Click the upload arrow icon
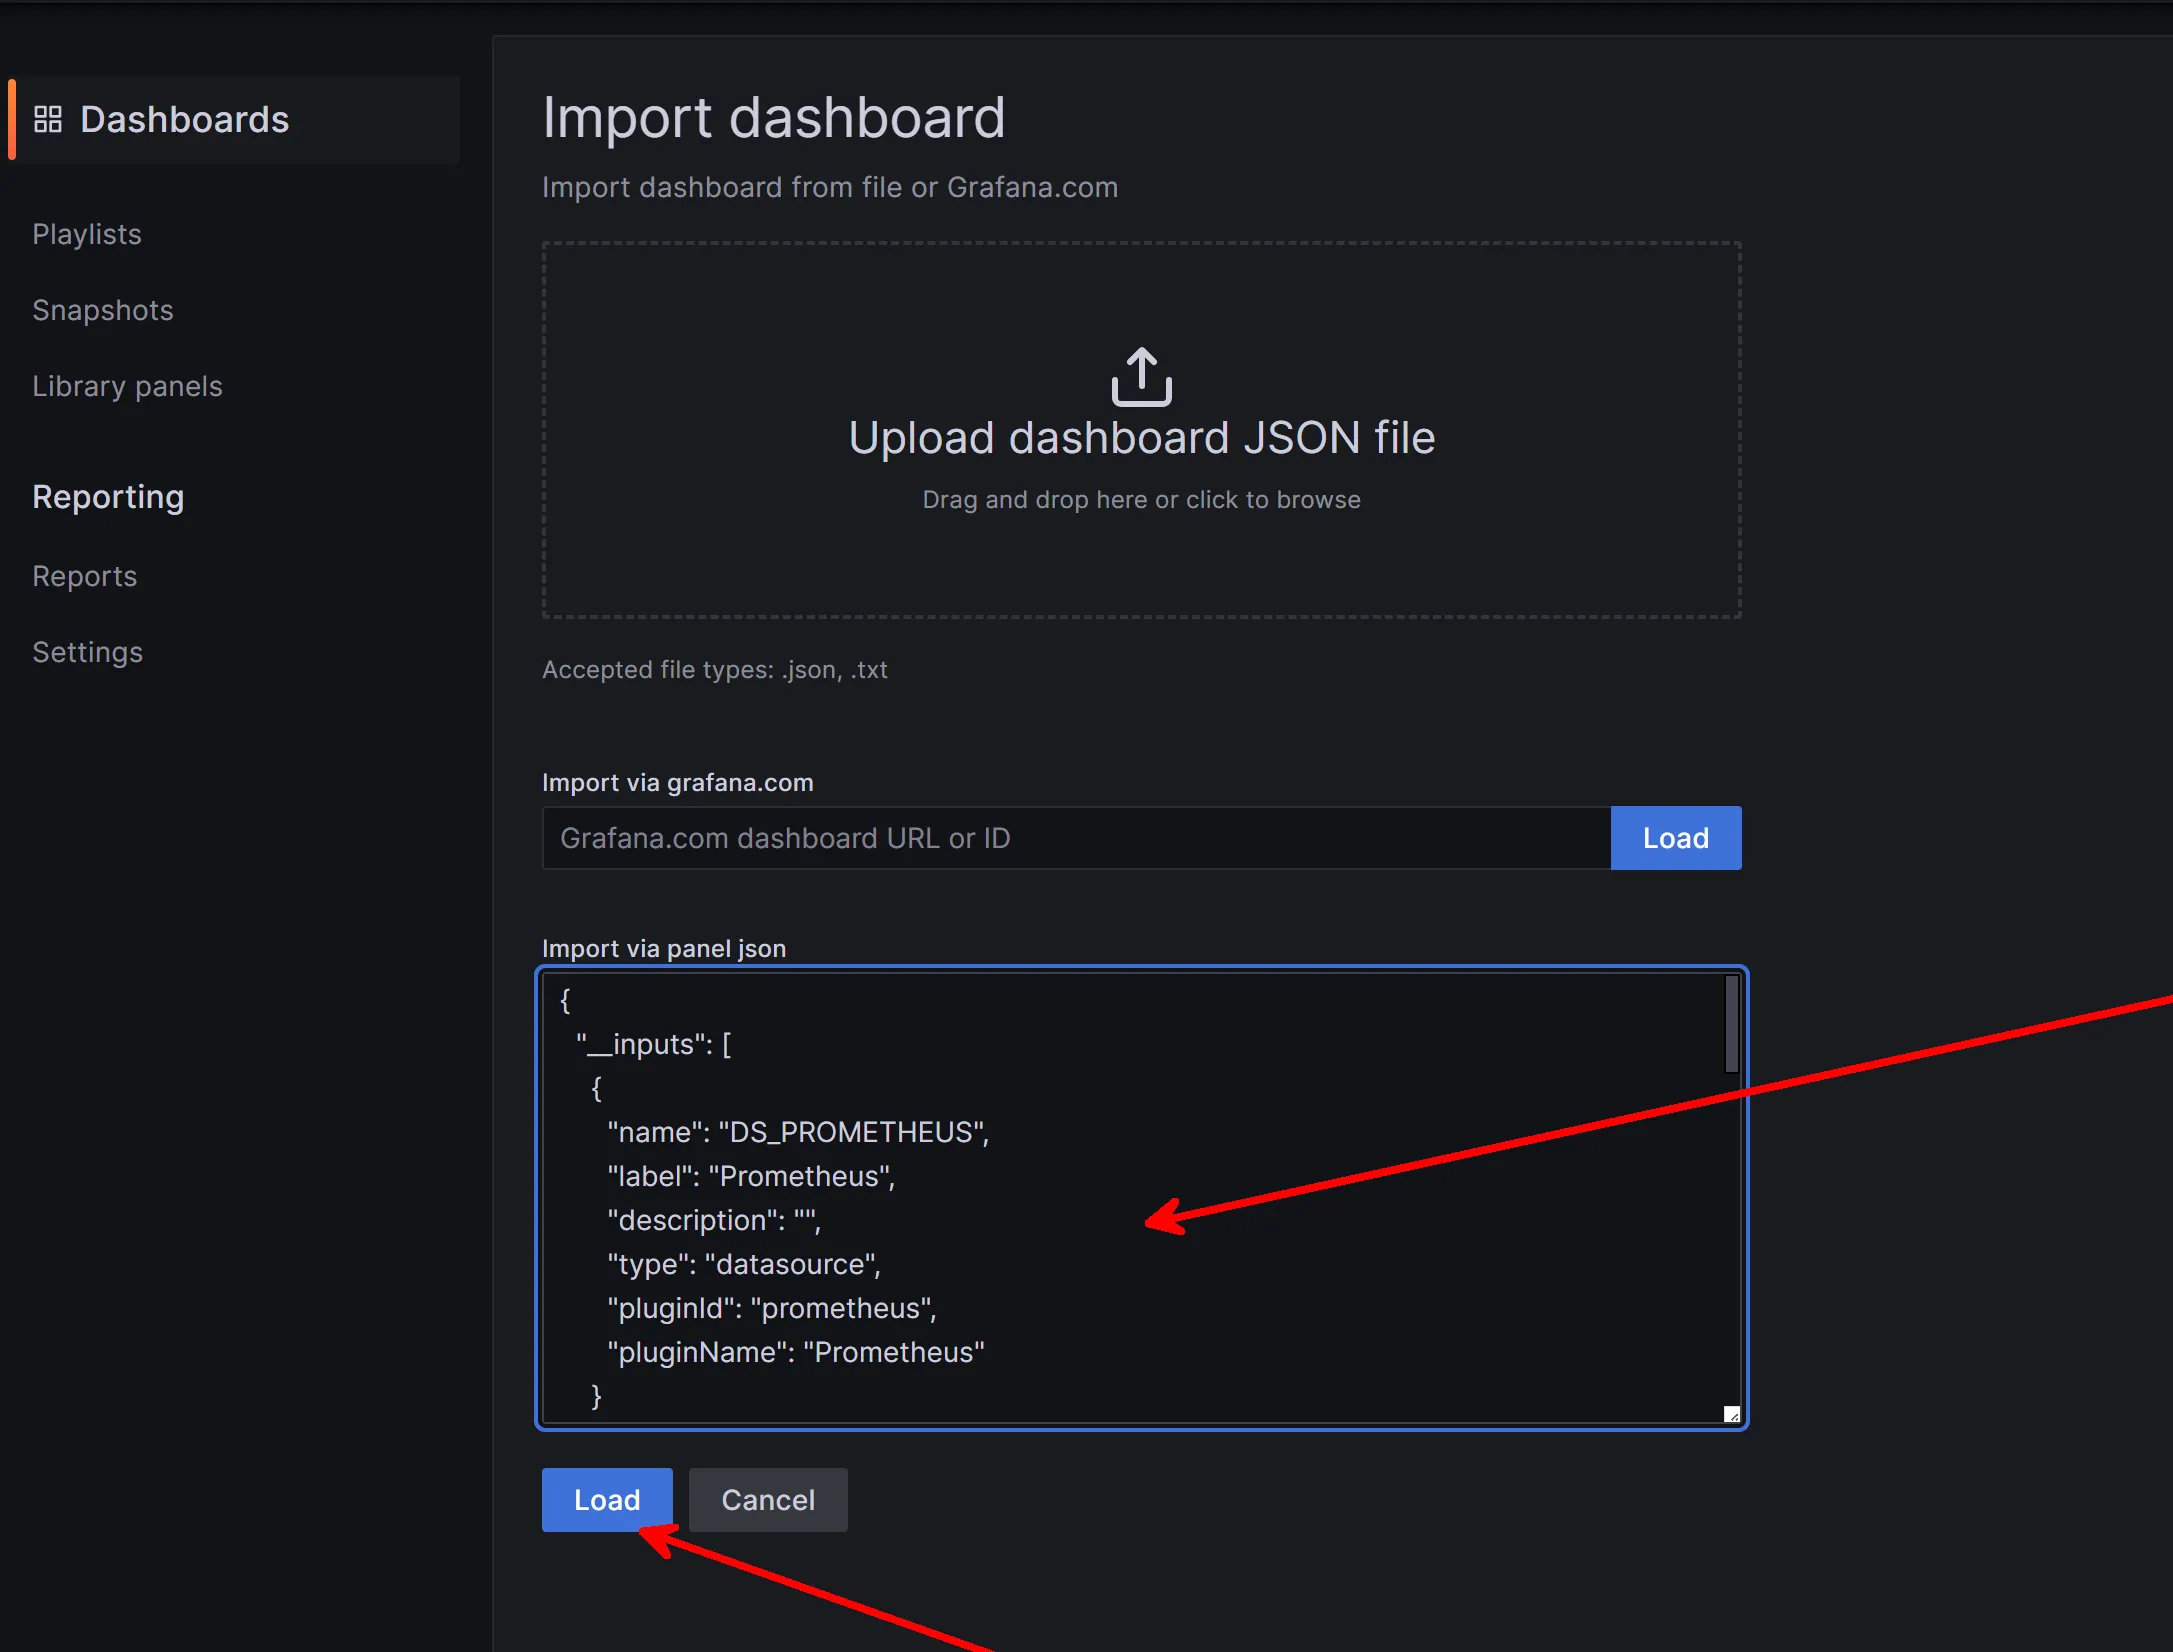 click(1141, 377)
